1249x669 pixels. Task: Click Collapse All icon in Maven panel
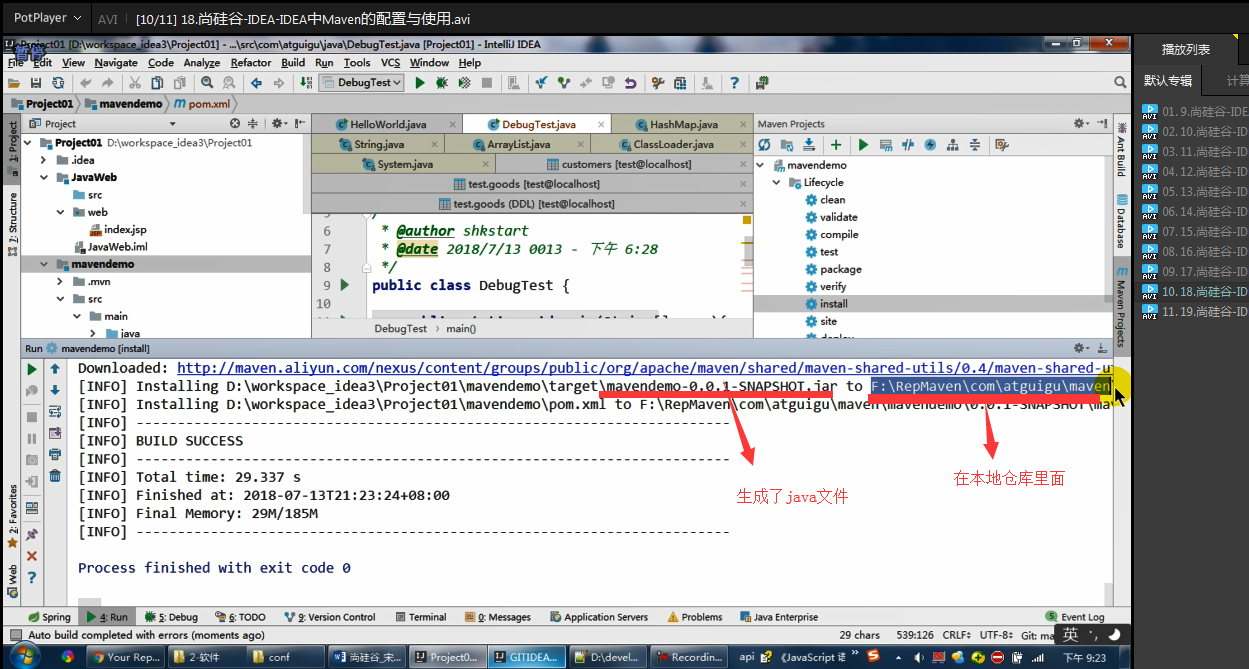[974, 145]
